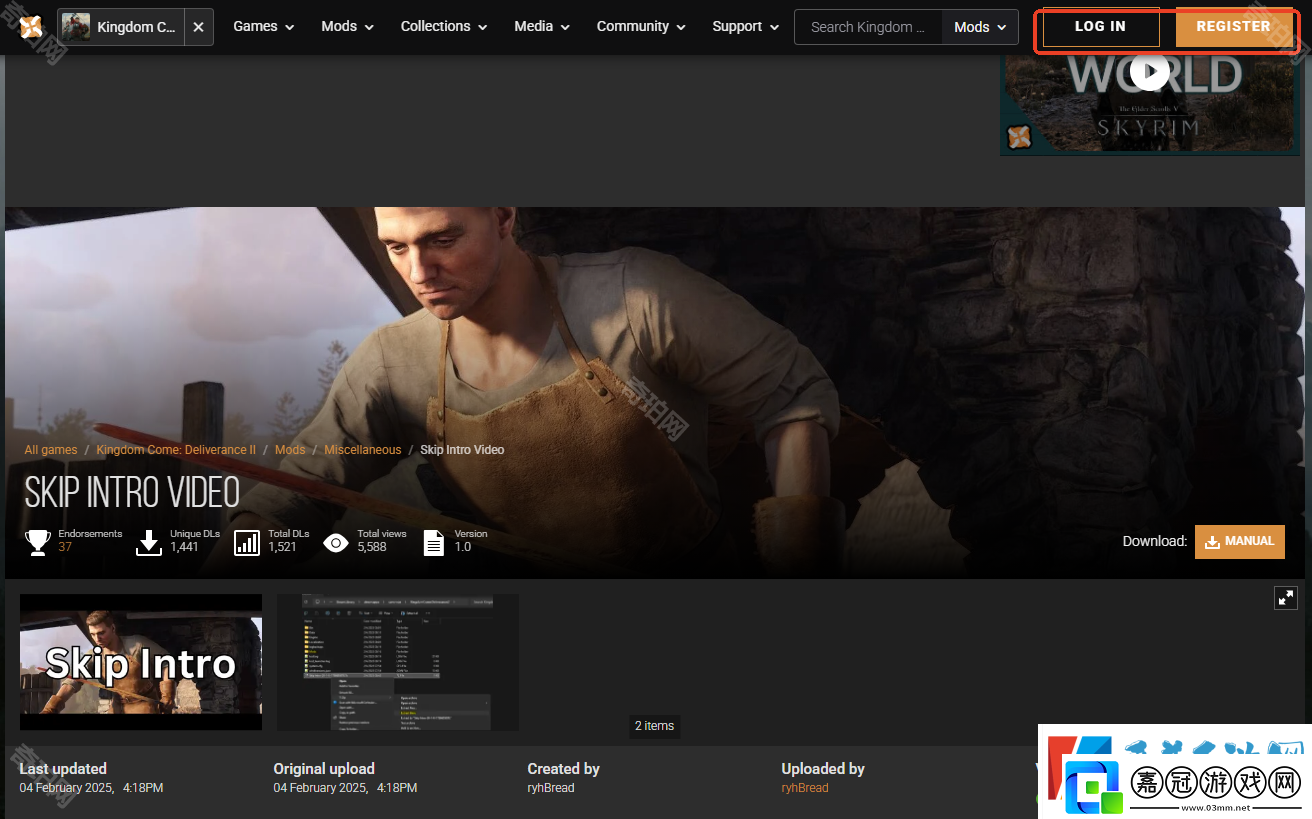Open Kingdom Come: Deliverance II breadcrumb

click(176, 450)
